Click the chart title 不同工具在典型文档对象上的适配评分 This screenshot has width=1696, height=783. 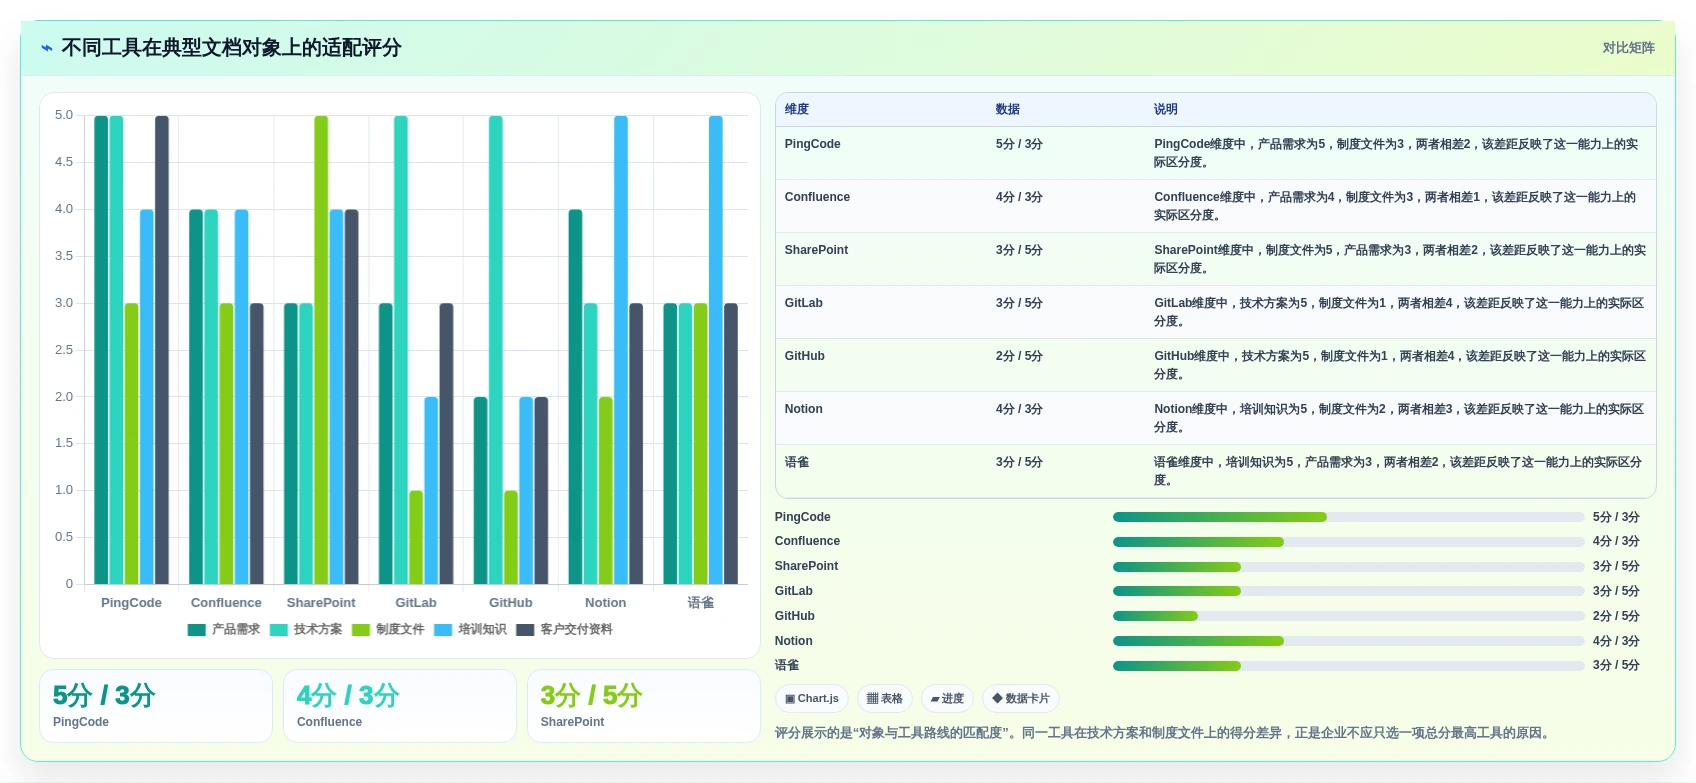[231, 48]
